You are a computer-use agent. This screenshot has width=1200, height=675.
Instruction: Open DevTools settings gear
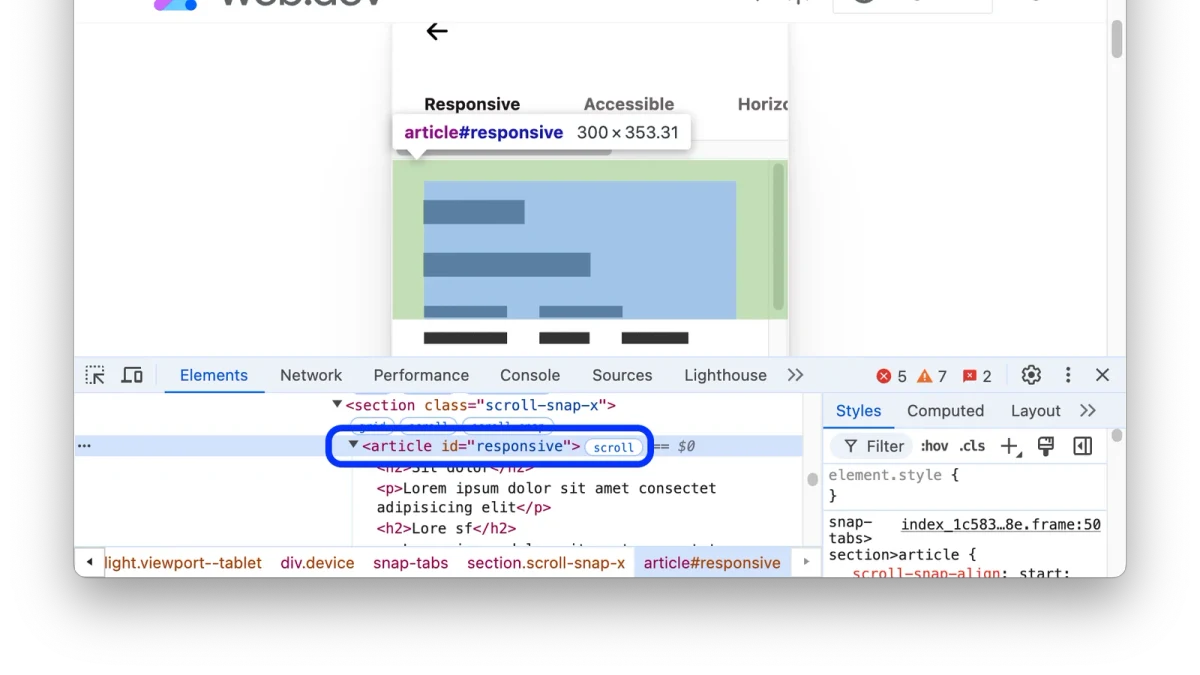coord(1031,375)
